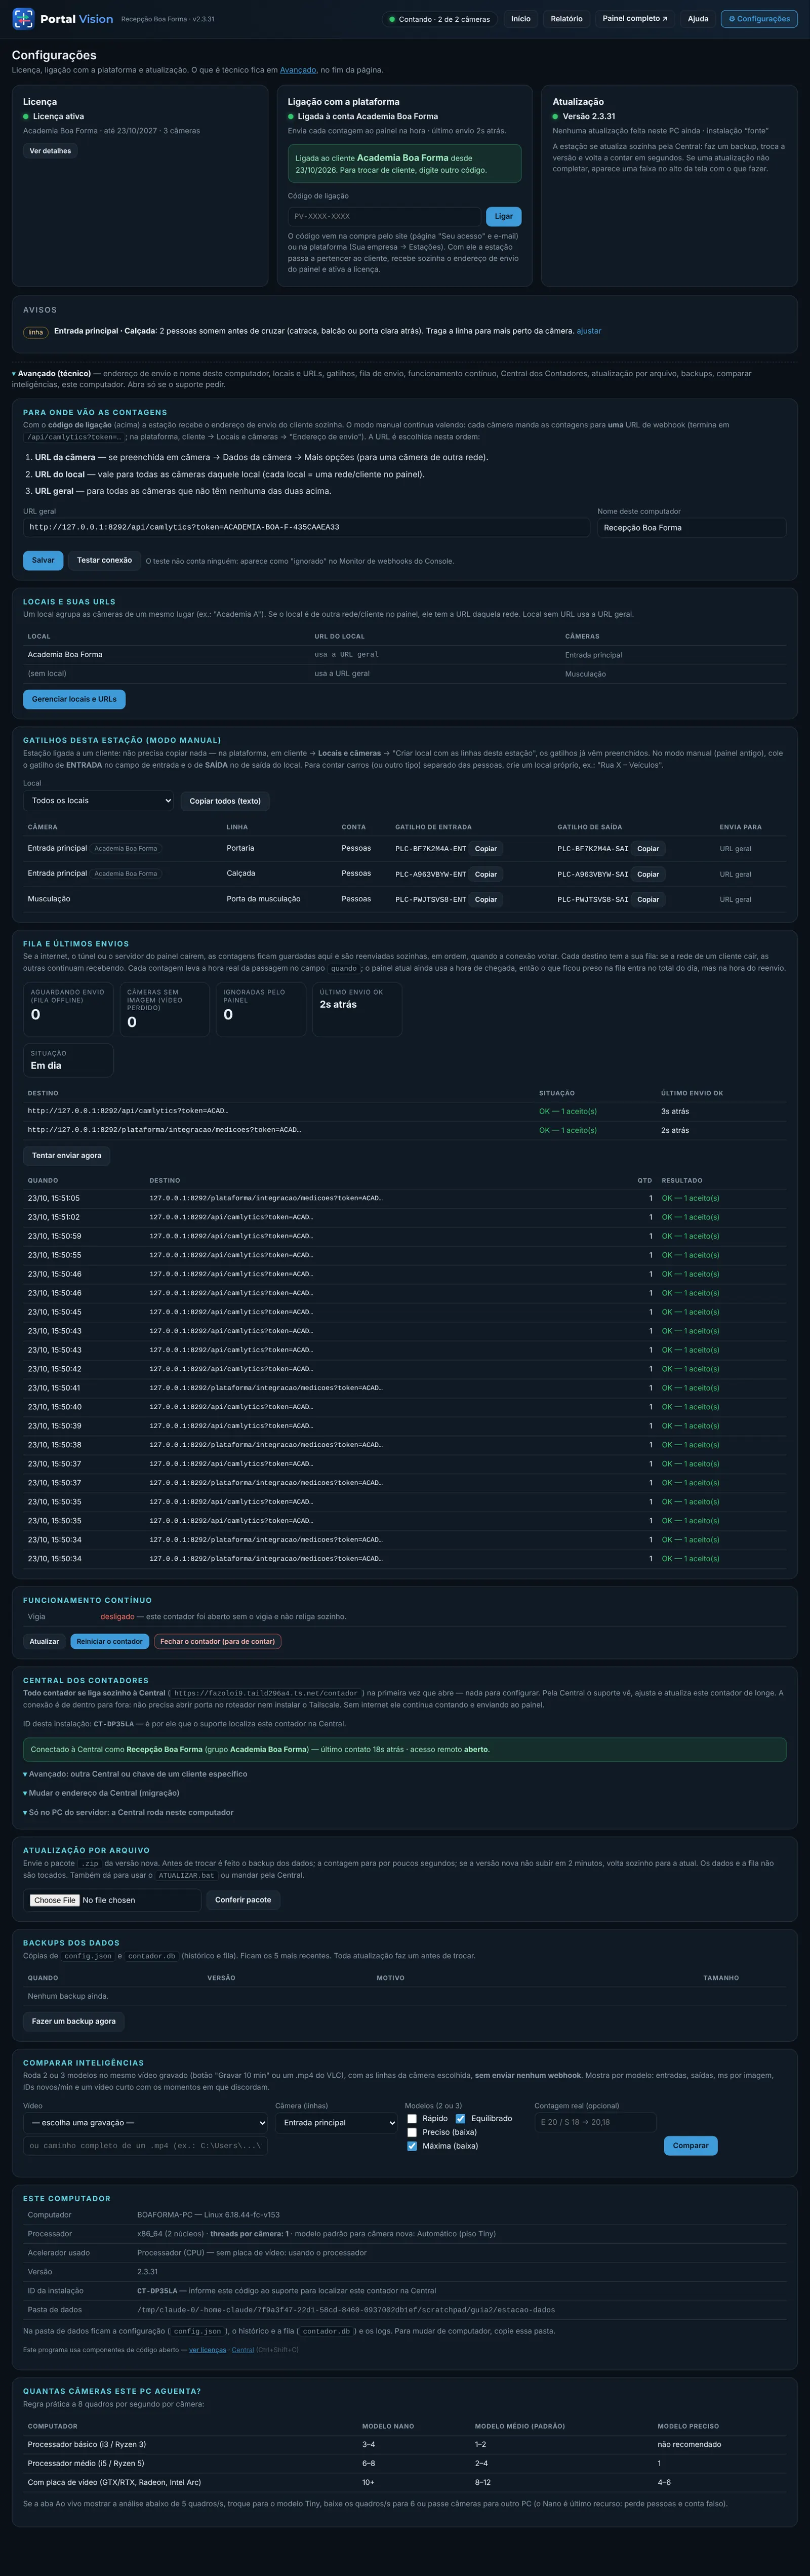The height and width of the screenshot is (2576, 810).
Task: Edit the Nome deste computador field
Action: [x=692, y=527]
